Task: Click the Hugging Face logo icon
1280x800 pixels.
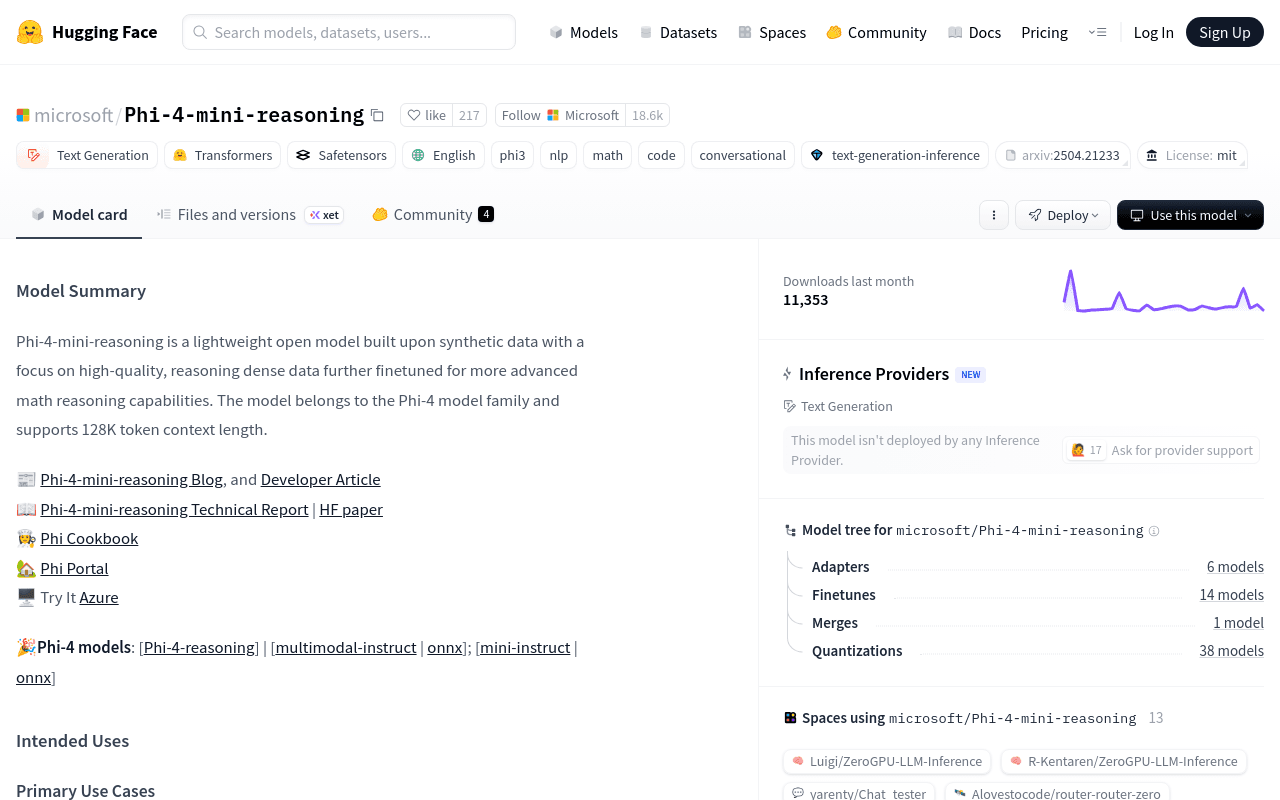Action: click(30, 32)
